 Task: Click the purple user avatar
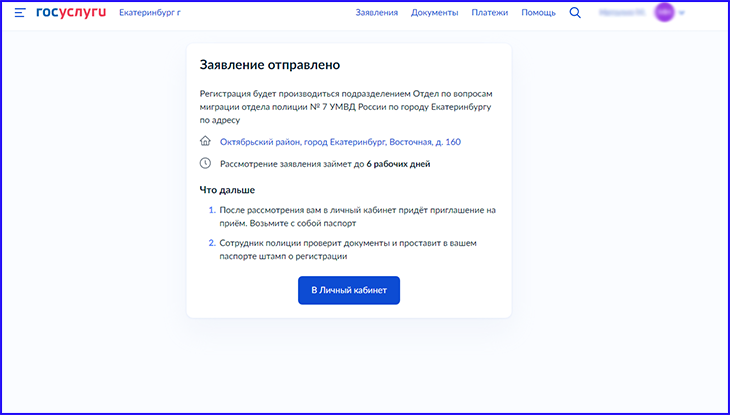pos(664,13)
